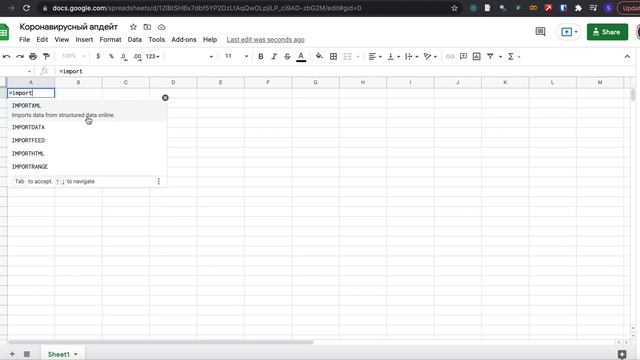Open the suggestions popup more options menu

159,181
